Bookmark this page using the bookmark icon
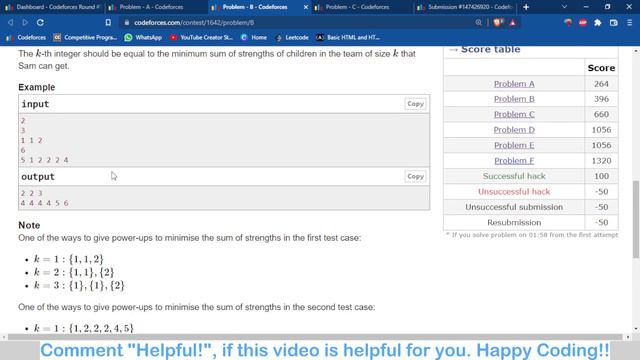Viewport: 640px width, 360px height. pyautogui.click(x=108, y=22)
